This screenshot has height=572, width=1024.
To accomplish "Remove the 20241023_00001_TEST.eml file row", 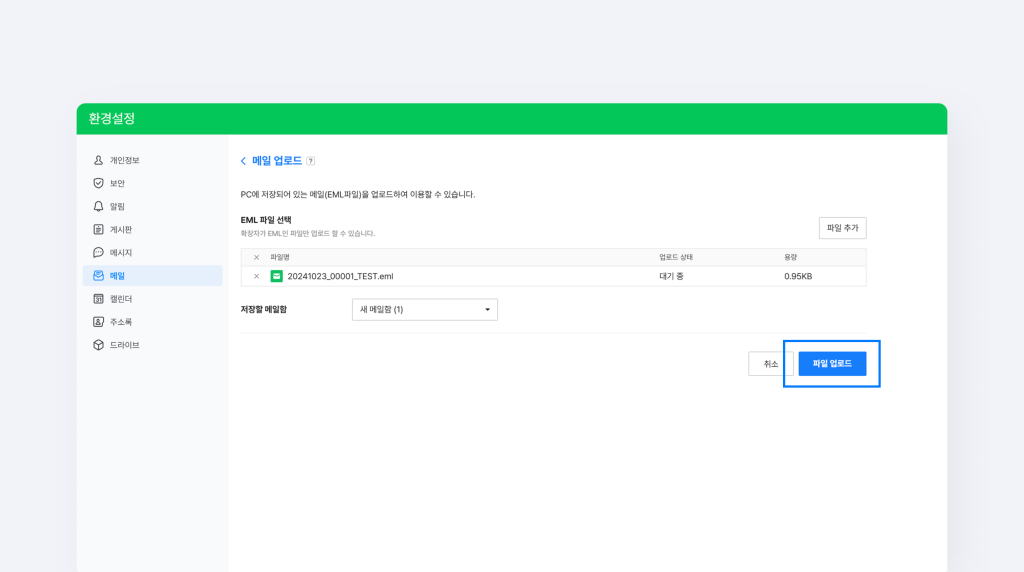I will click(x=256, y=277).
